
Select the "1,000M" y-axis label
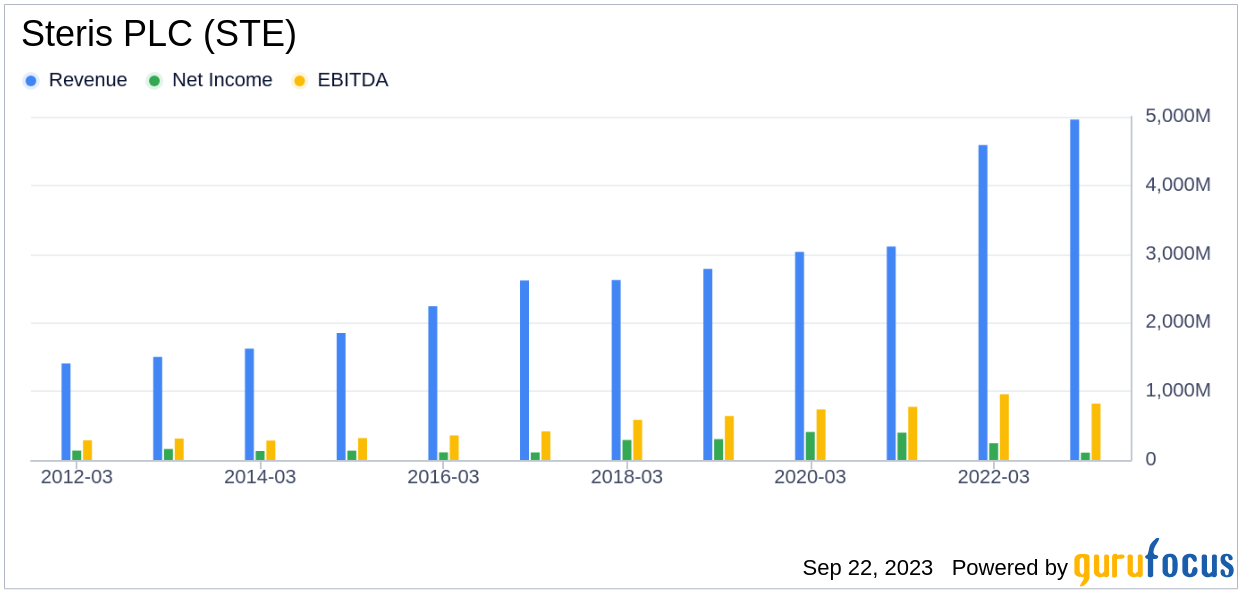click(1178, 391)
